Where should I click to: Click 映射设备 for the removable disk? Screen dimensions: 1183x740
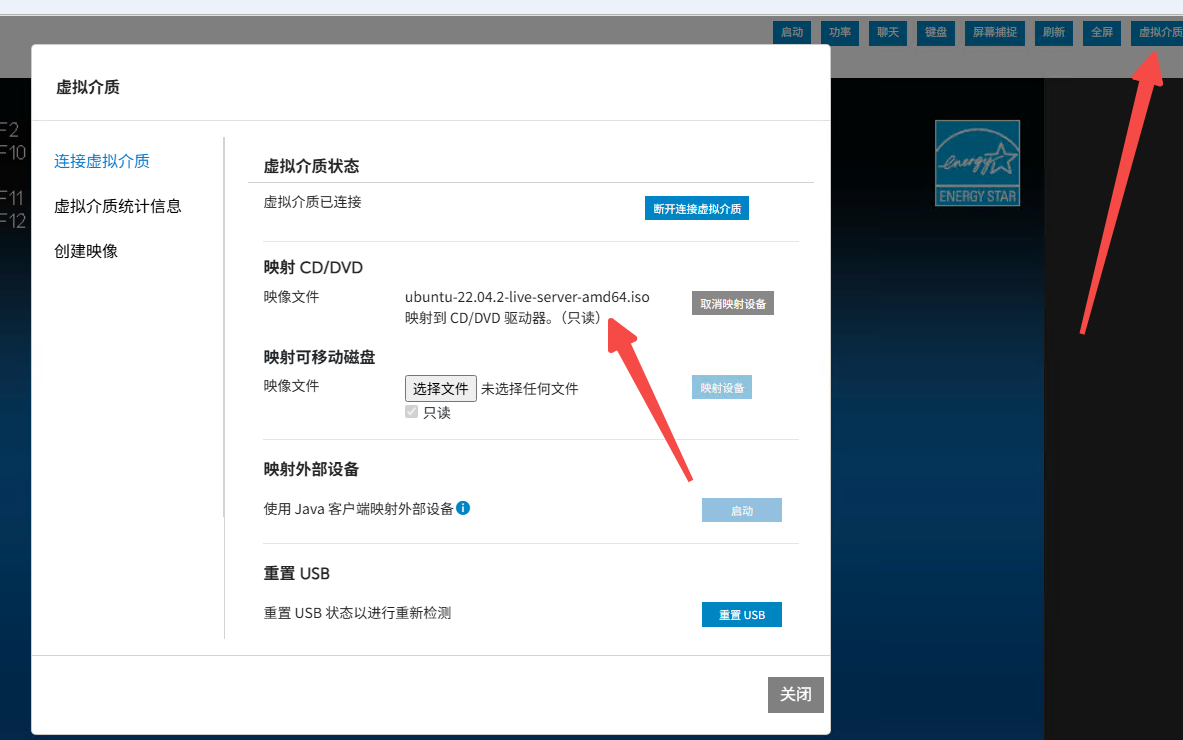(x=721, y=387)
